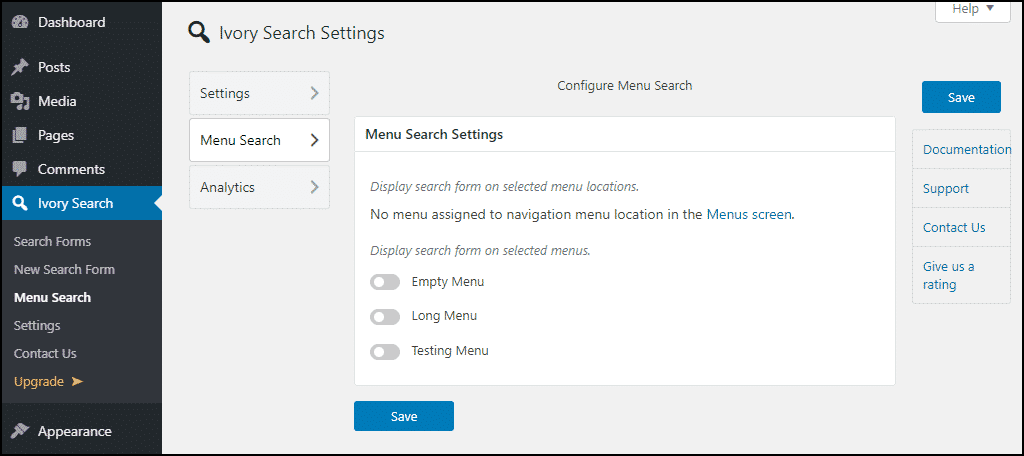
Task: Click the Give us a rating link
Action: [x=948, y=276]
